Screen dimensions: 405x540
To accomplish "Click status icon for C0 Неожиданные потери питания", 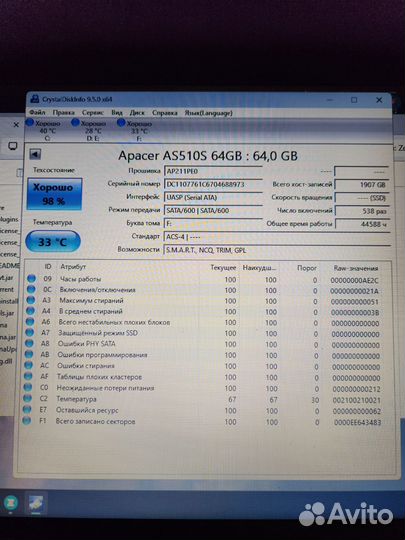I will (28, 387).
